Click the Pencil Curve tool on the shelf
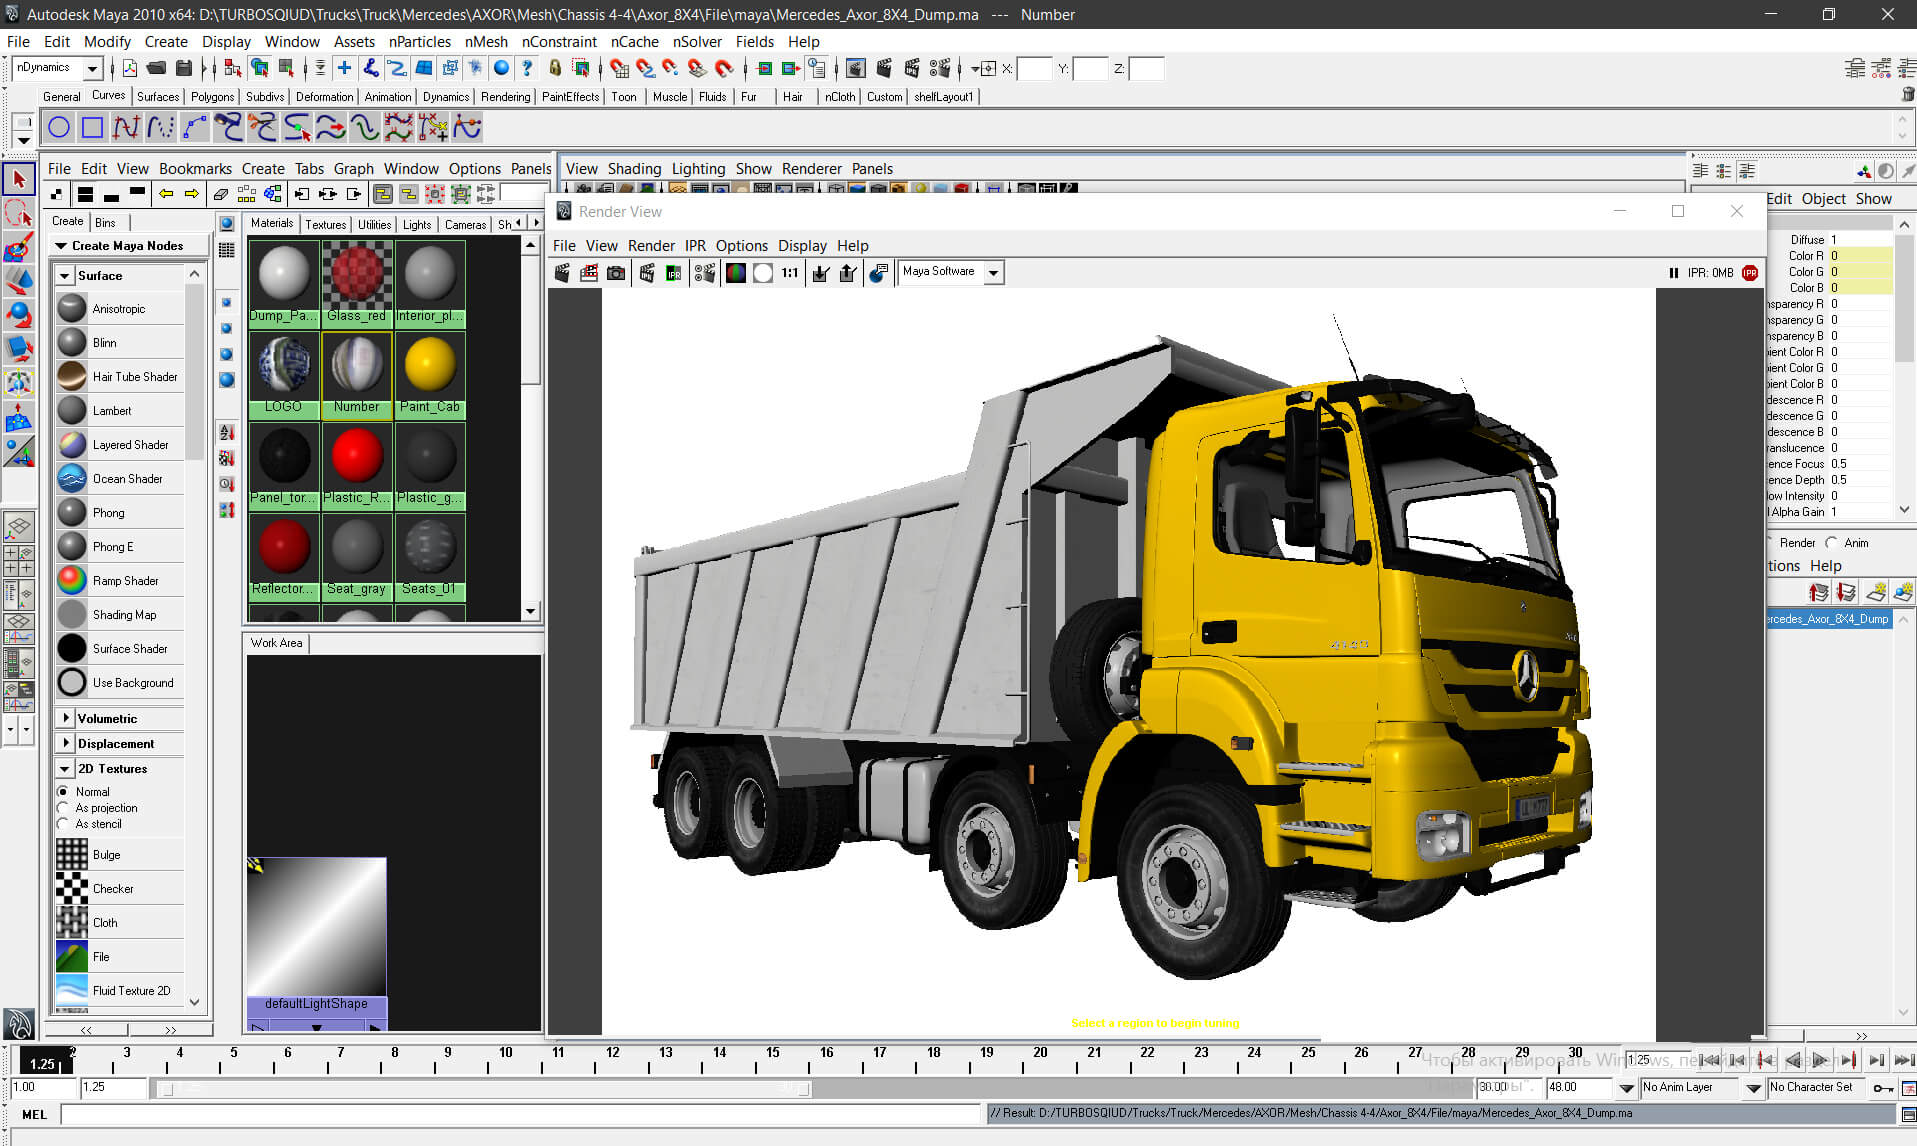The image size is (1917, 1146). (161, 127)
